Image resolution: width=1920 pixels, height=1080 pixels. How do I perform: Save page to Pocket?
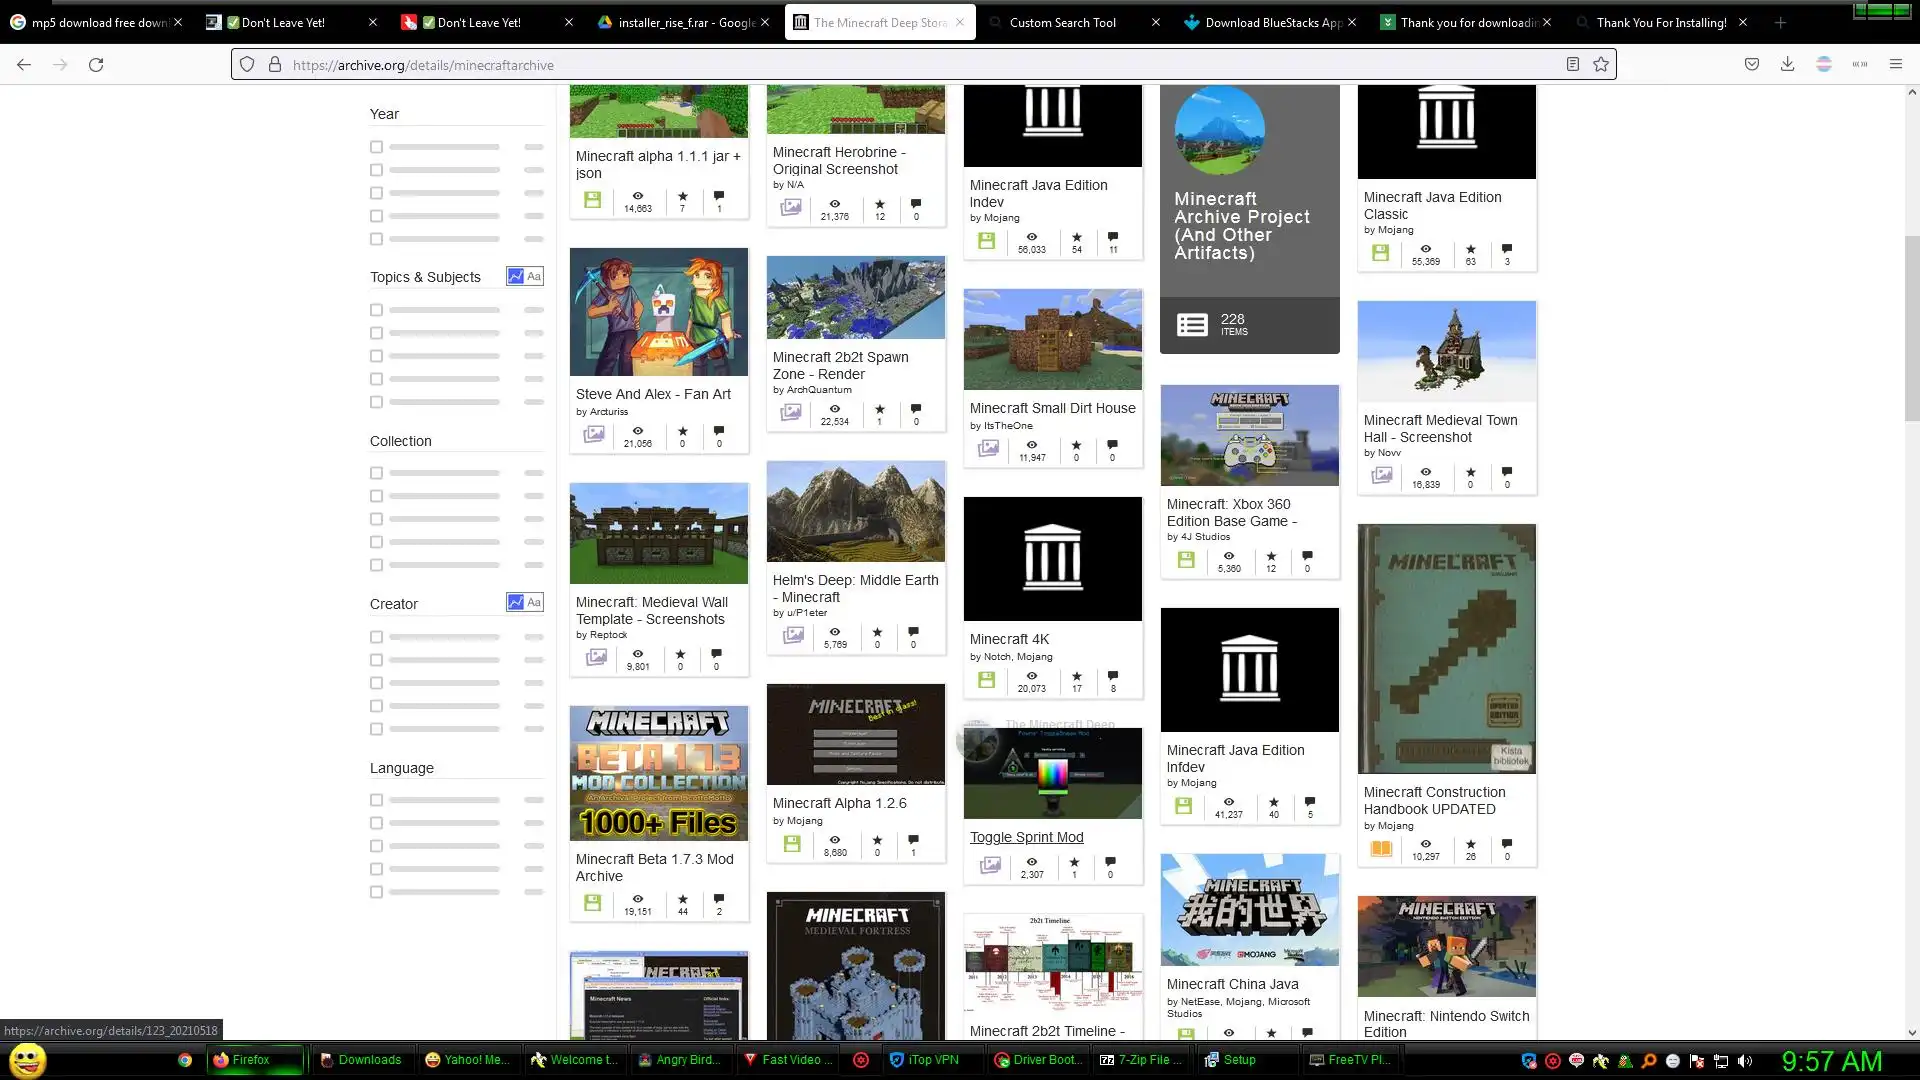point(1751,65)
